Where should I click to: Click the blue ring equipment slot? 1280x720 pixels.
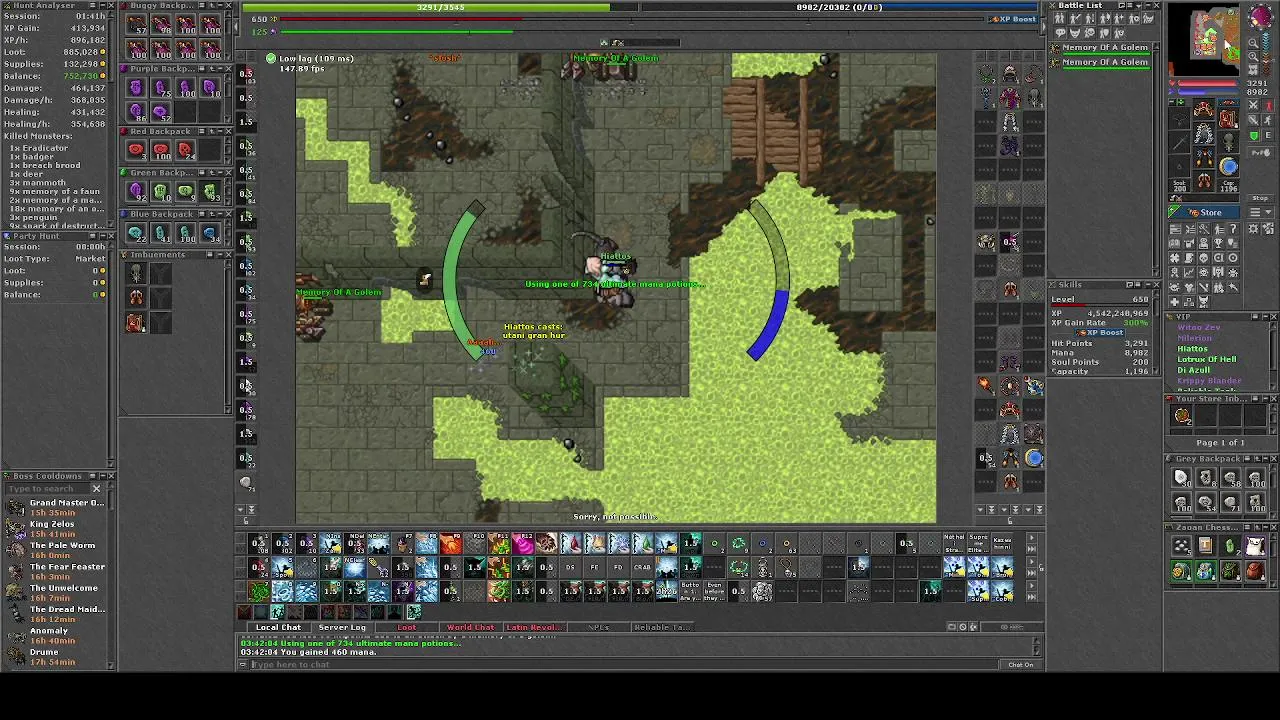point(1229,165)
